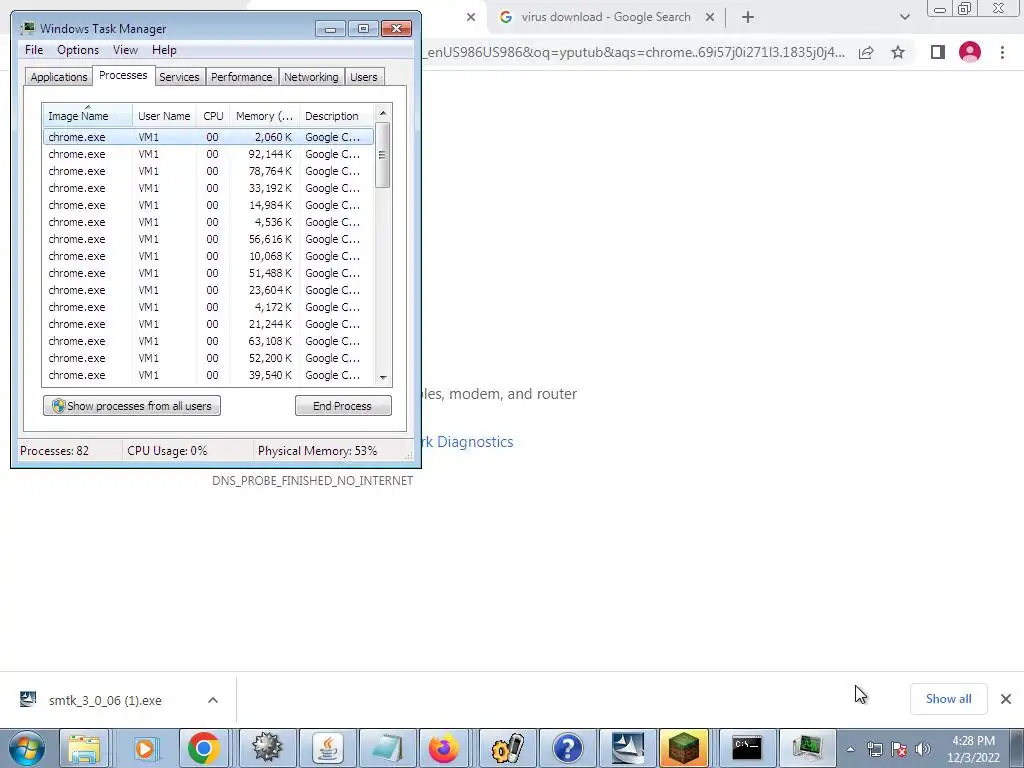Open Chrome's three-dot menu
1024x768 pixels.
tap(1002, 52)
